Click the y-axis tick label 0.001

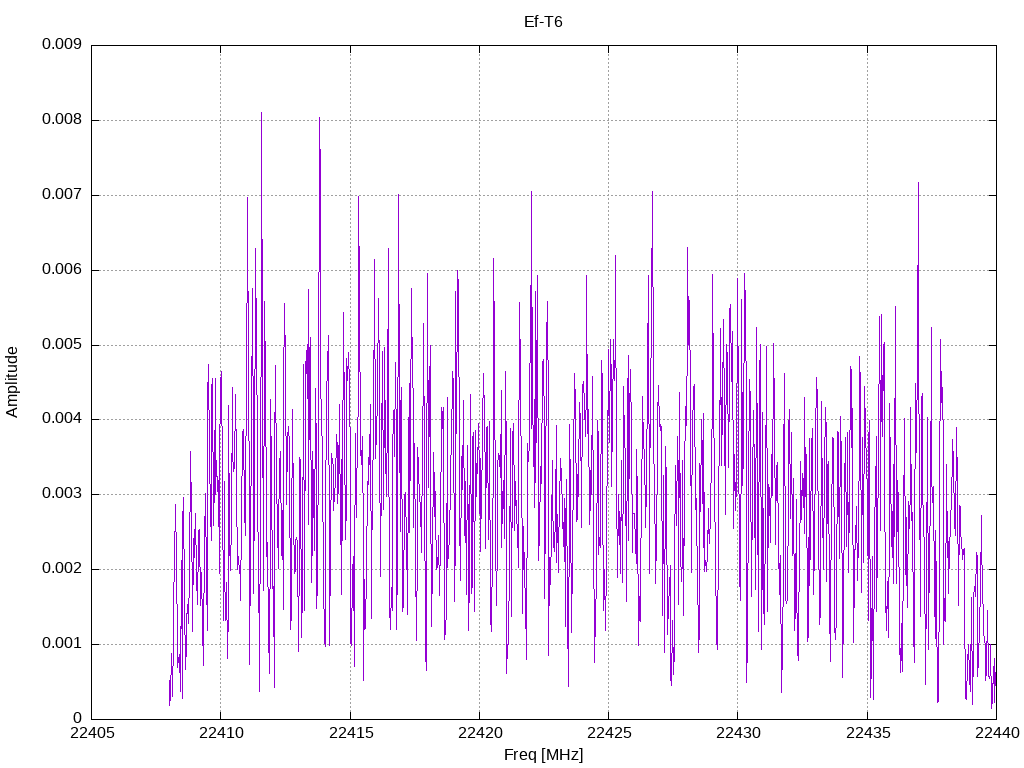(x=62, y=644)
